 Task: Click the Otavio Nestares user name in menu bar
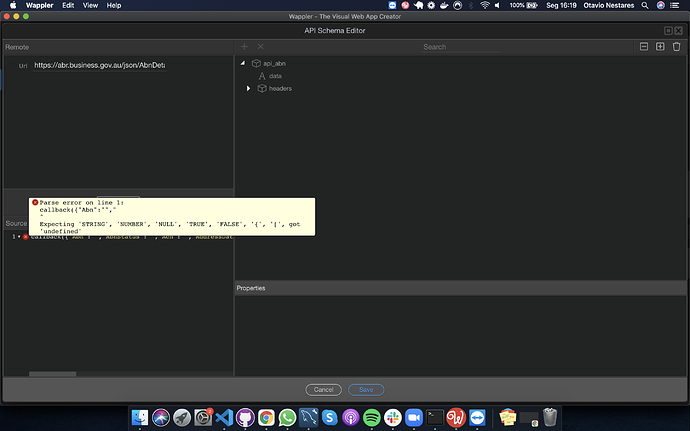[609, 5]
